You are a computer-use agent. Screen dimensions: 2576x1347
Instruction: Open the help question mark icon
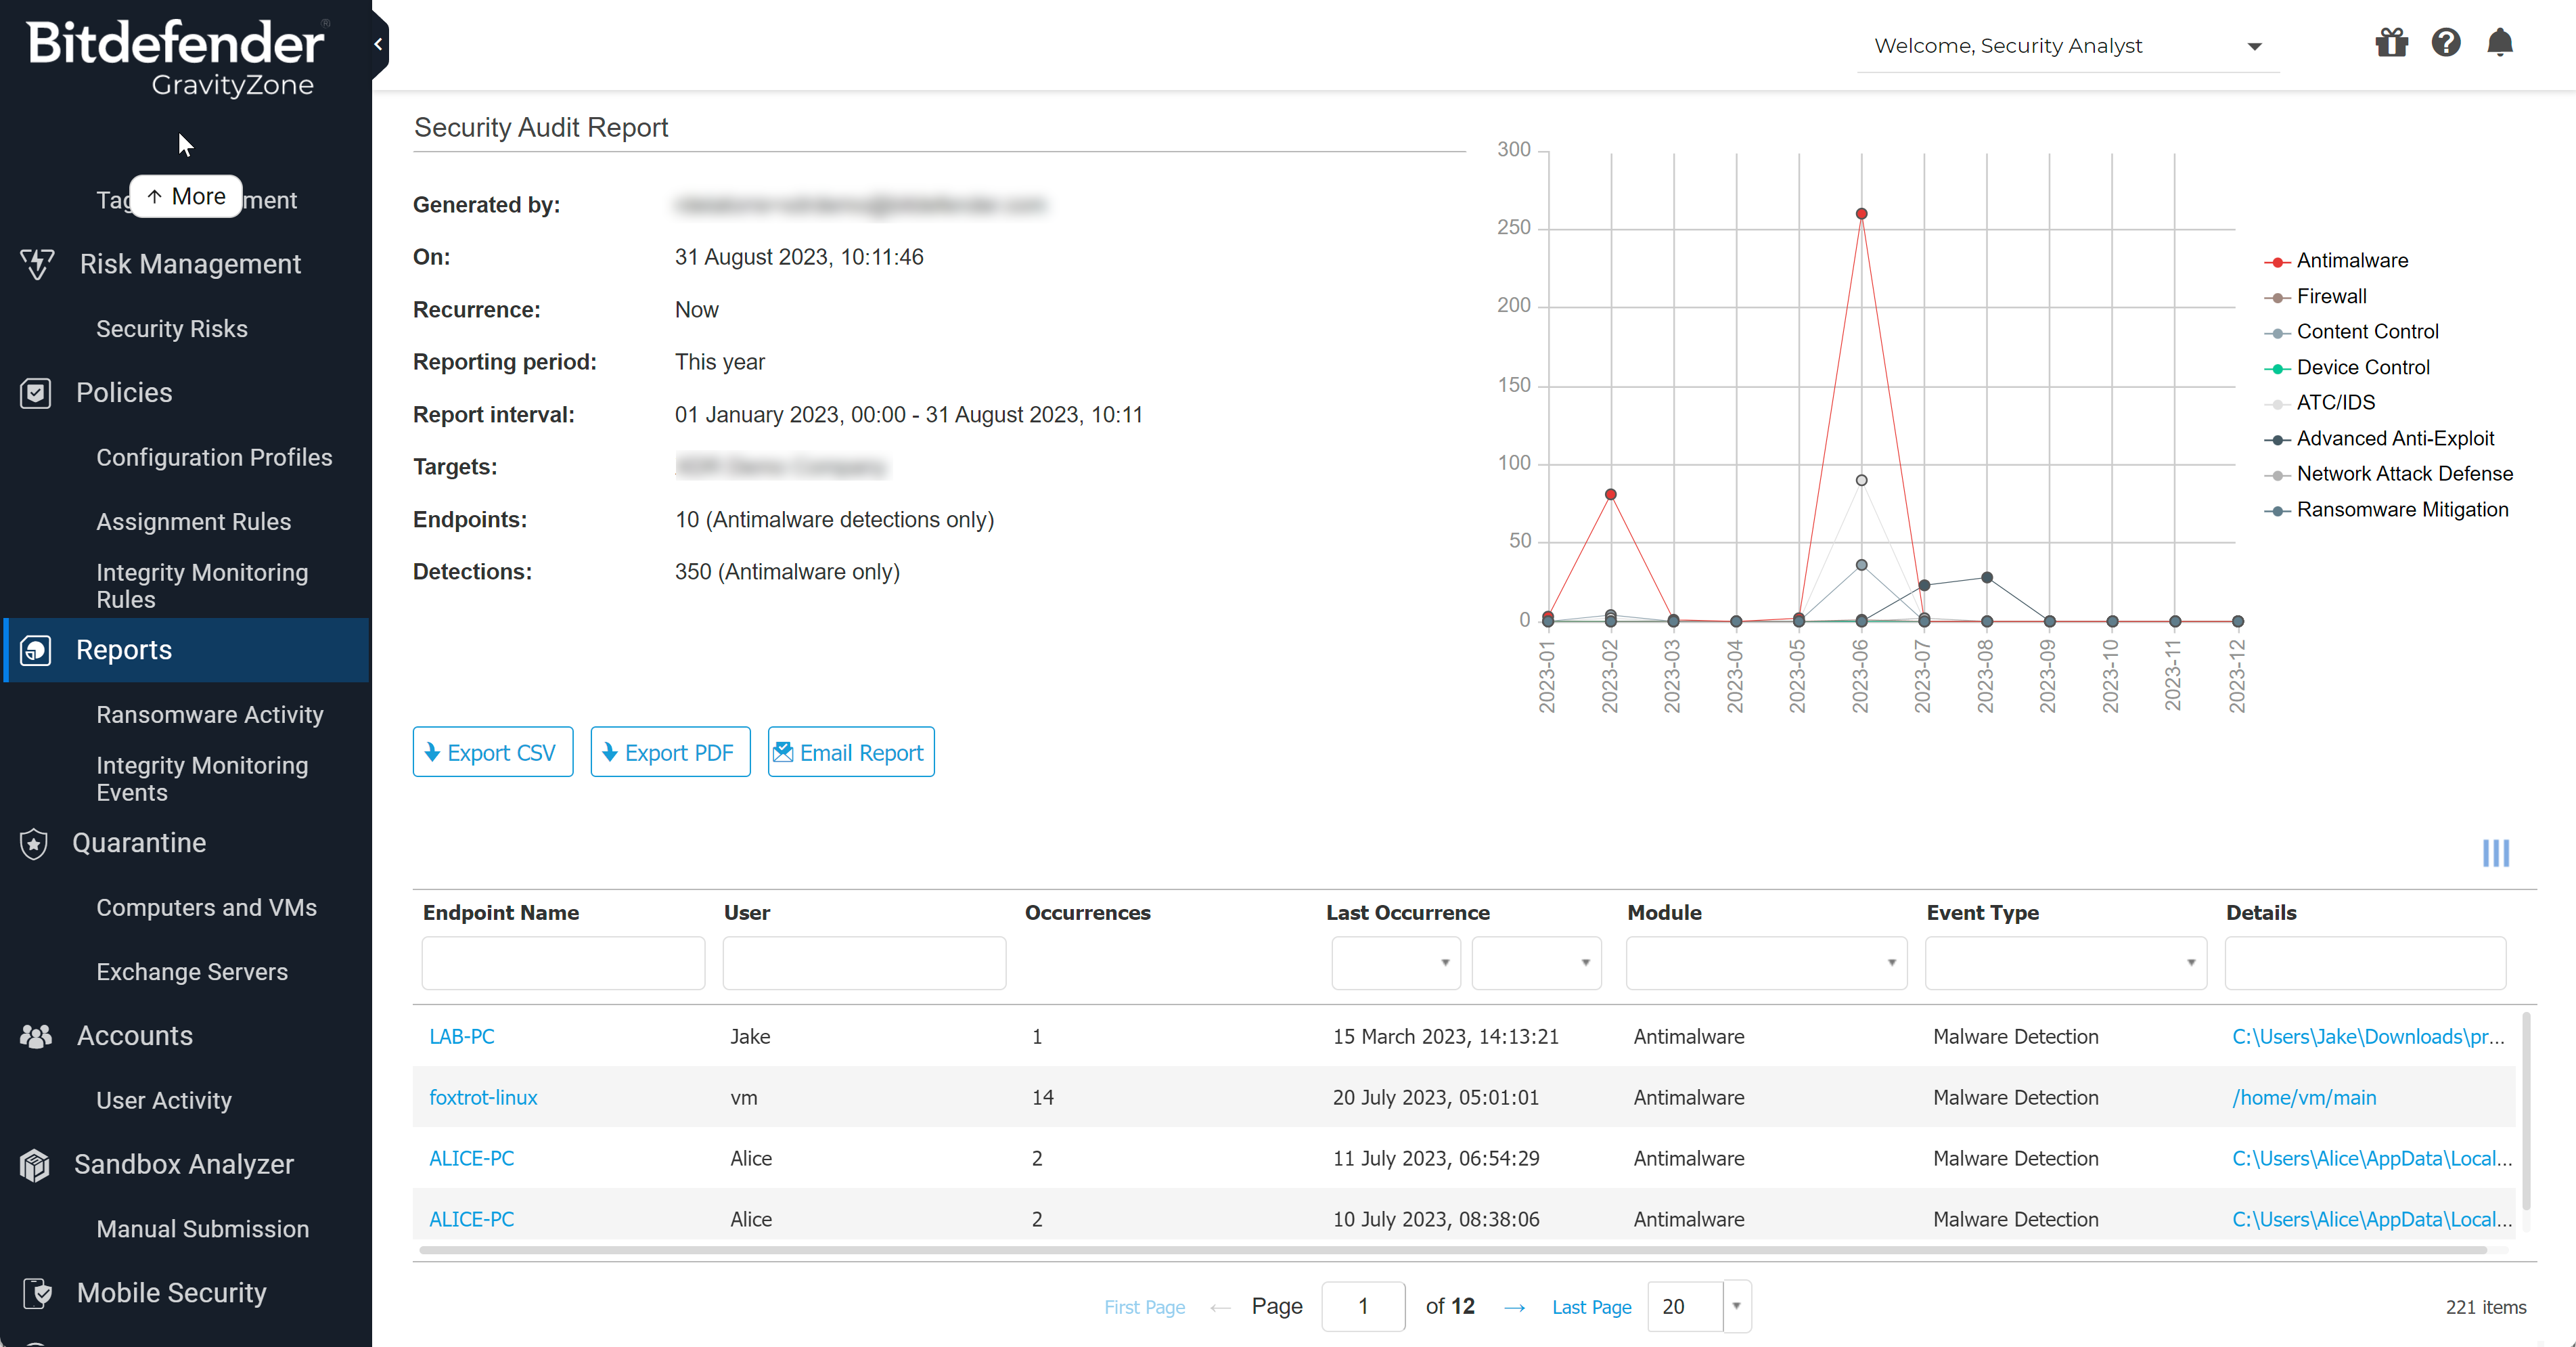(2446, 43)
